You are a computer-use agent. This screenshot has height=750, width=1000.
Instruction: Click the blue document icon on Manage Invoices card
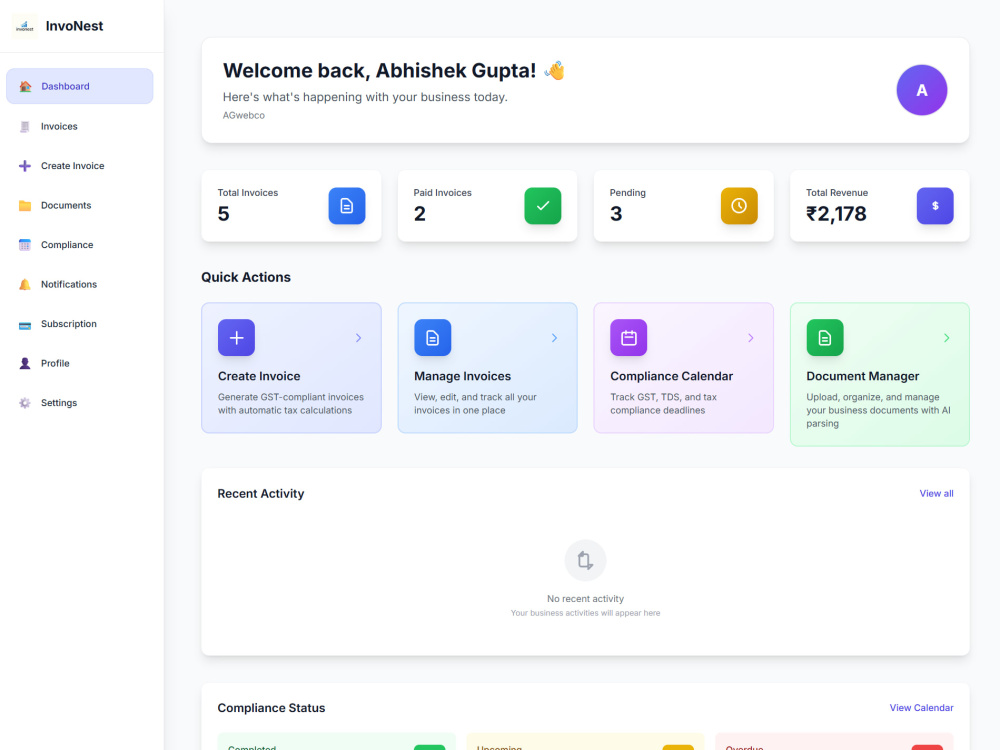(432, 337)
